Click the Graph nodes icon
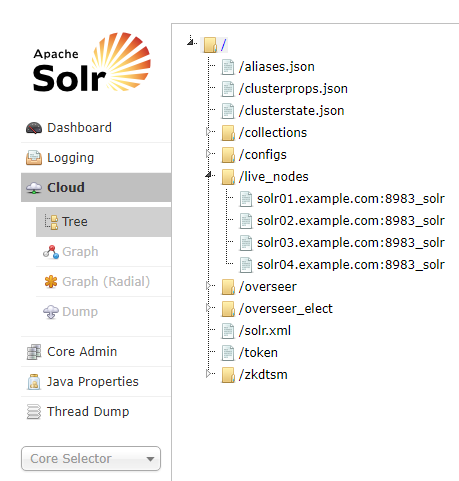This screenshot has width=459, height=481. (51, 252)
